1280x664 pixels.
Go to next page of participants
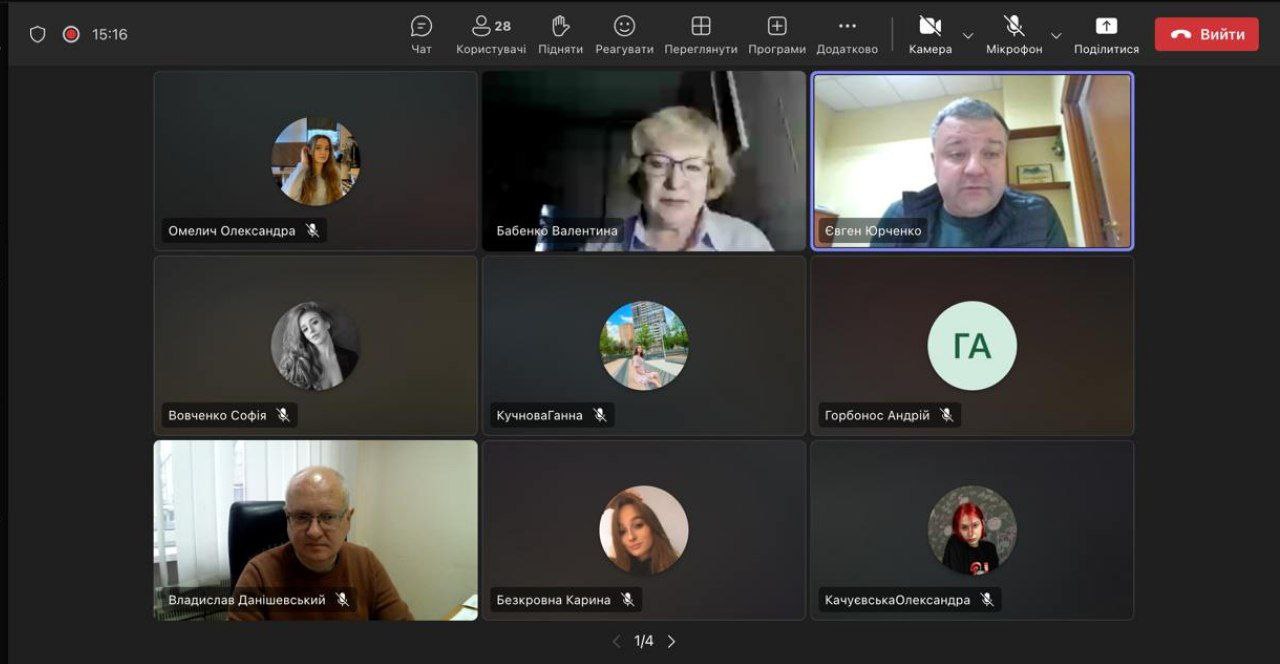671,641
